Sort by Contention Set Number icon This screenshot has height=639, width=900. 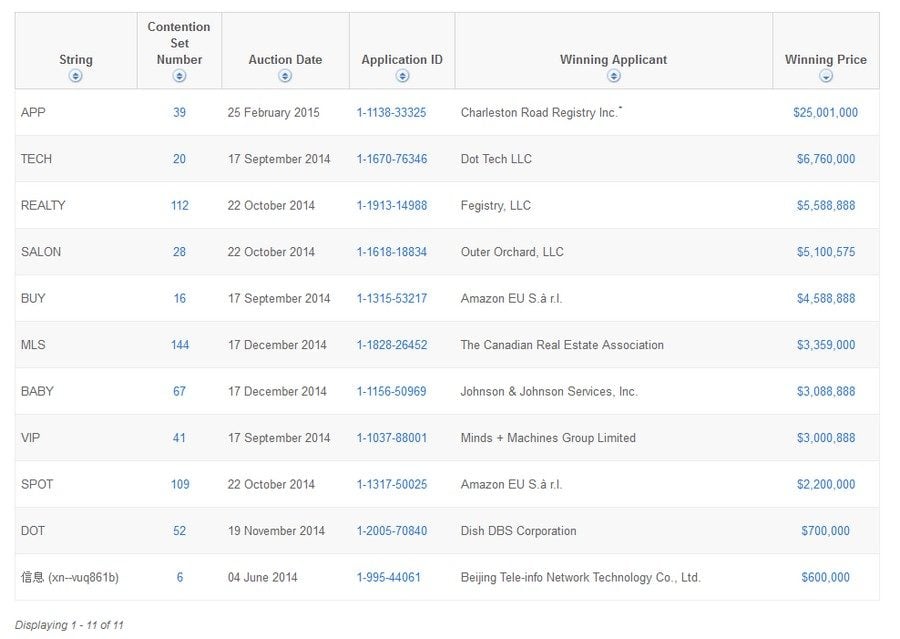[179, 76]
